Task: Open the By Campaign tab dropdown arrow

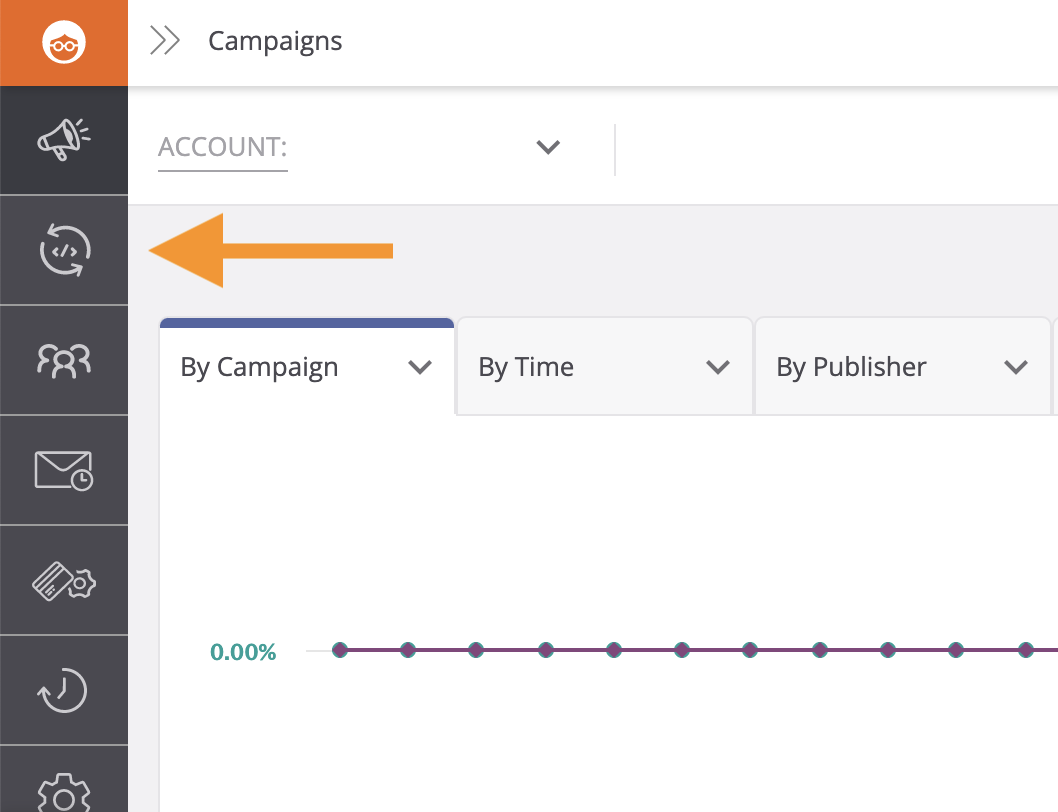Action: click(x=420, y=367)
